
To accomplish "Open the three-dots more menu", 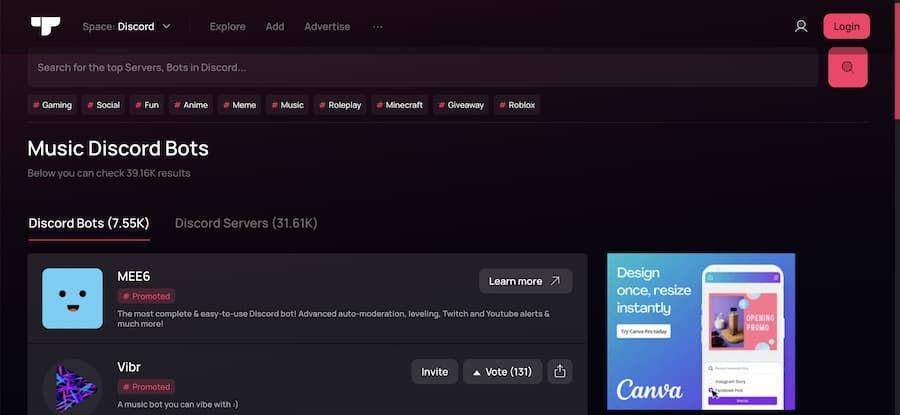I will 378,26.
